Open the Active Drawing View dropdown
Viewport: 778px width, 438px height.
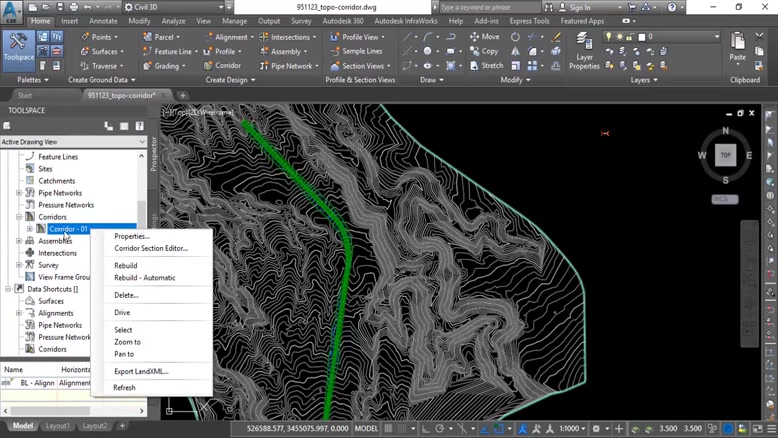point(73,142)
